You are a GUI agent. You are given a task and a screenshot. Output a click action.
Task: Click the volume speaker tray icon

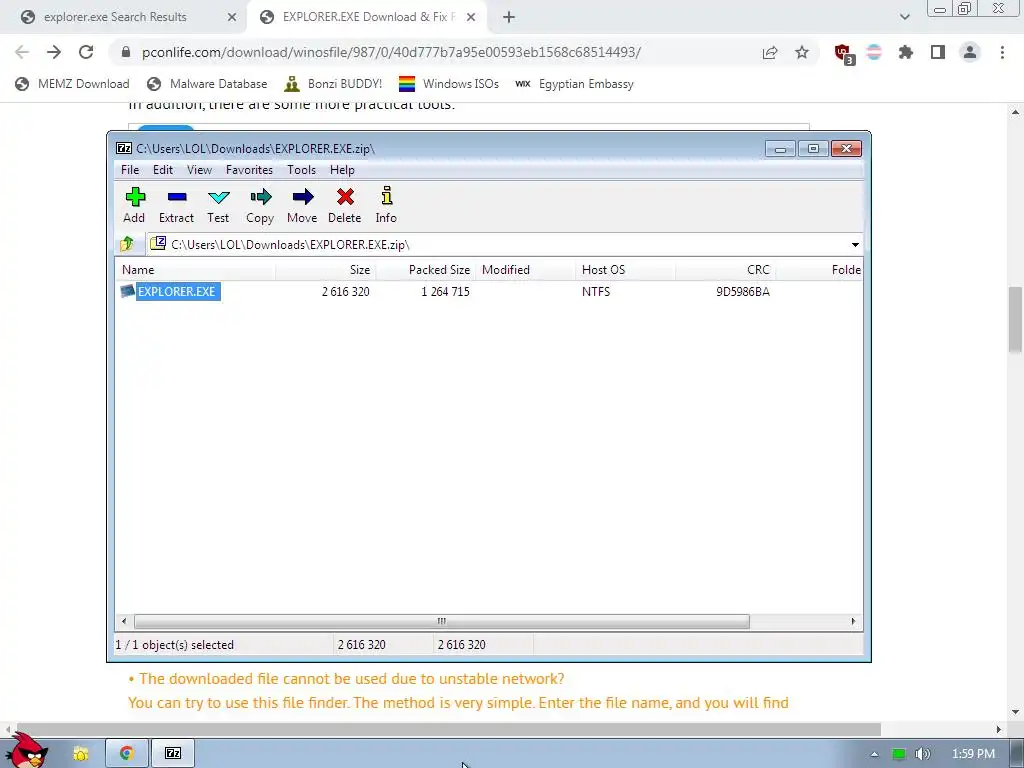[922, 754]
